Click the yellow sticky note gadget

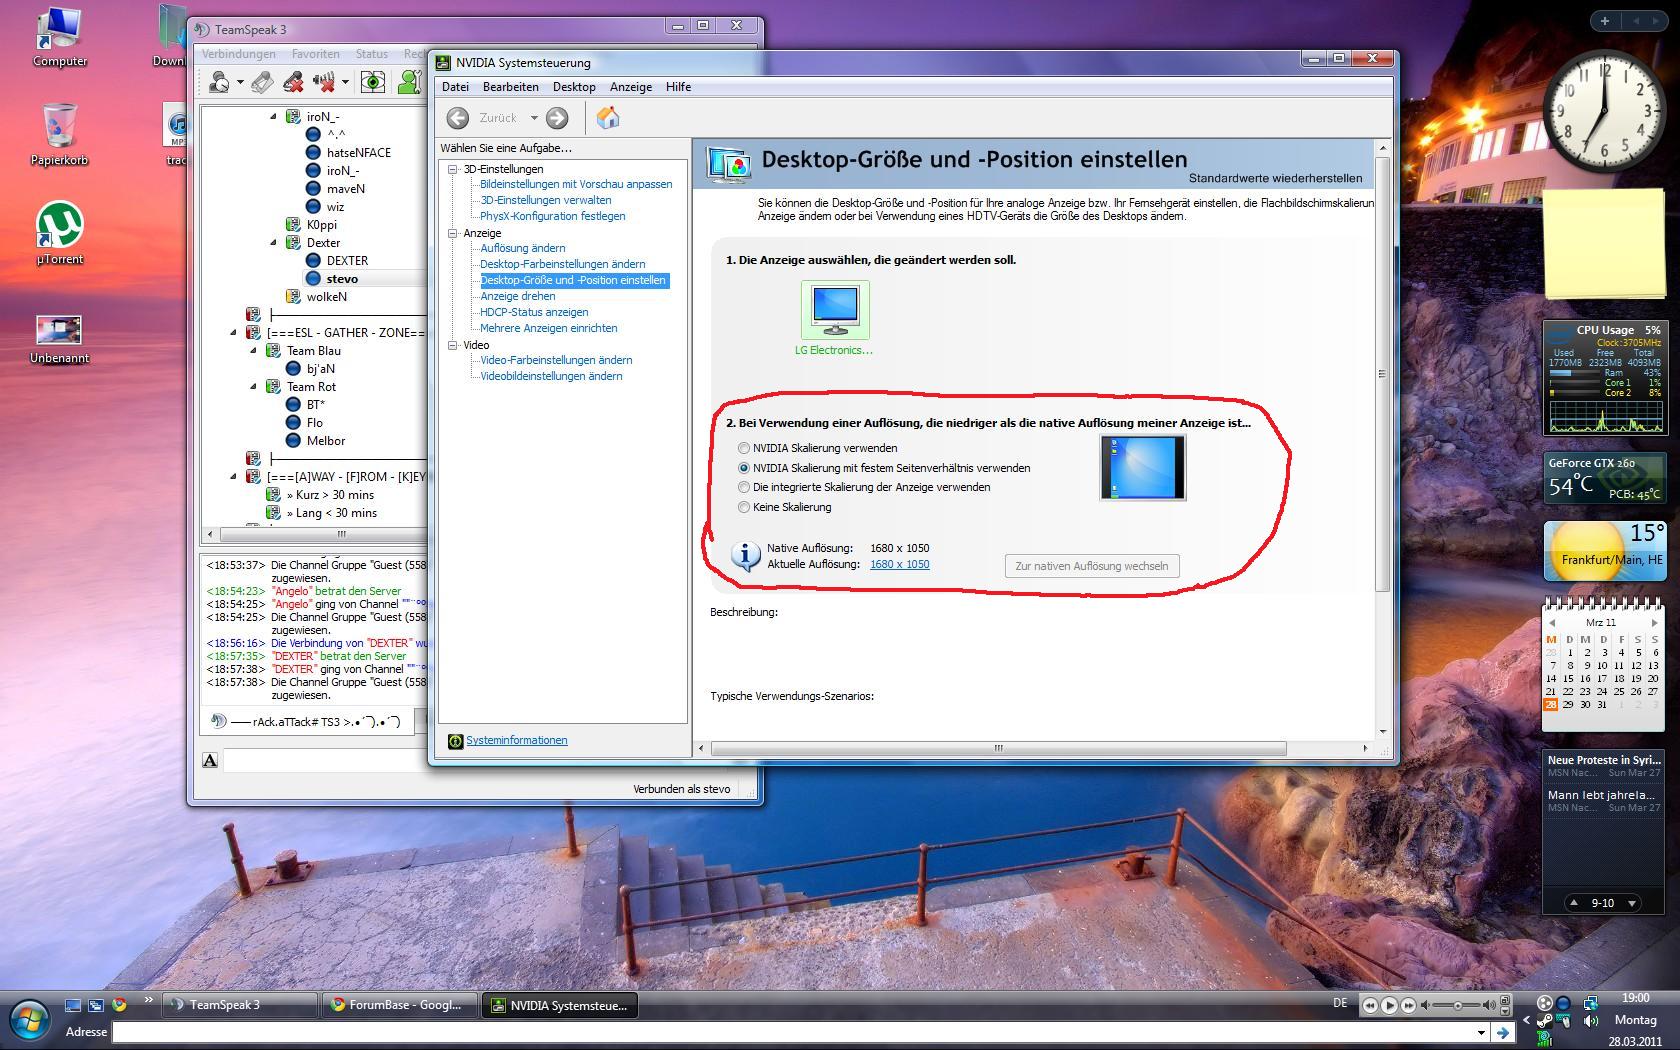pyautogui.click(x=1603, y=243)
